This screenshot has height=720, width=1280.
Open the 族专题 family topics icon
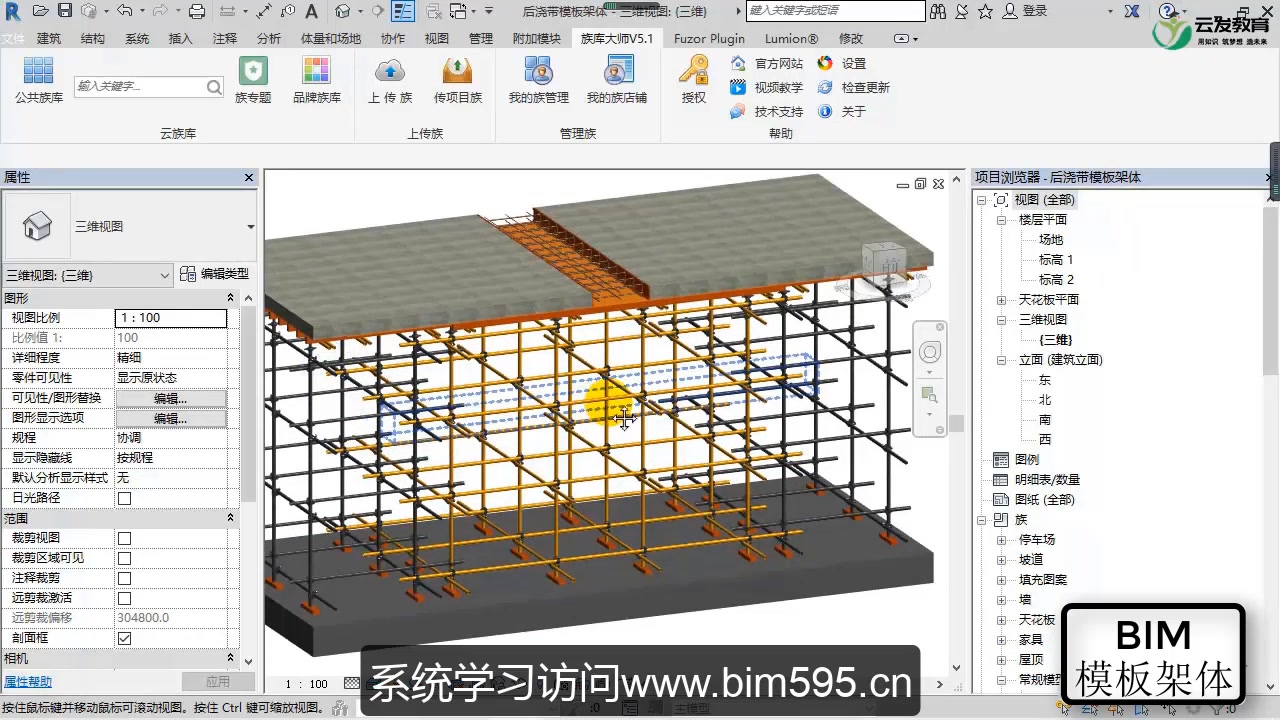[253, 79]
